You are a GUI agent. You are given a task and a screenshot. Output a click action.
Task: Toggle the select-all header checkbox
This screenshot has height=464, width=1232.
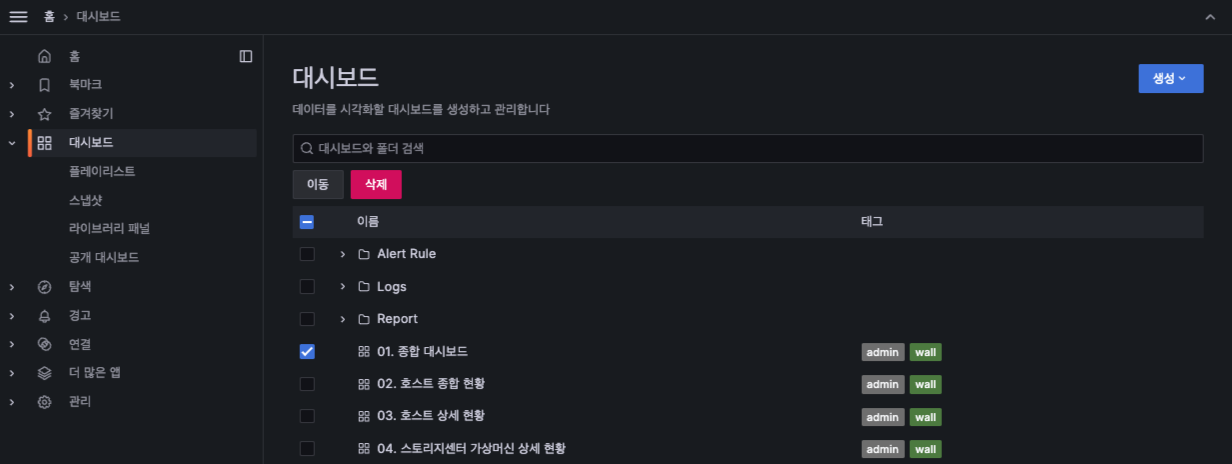coord(307,222)
